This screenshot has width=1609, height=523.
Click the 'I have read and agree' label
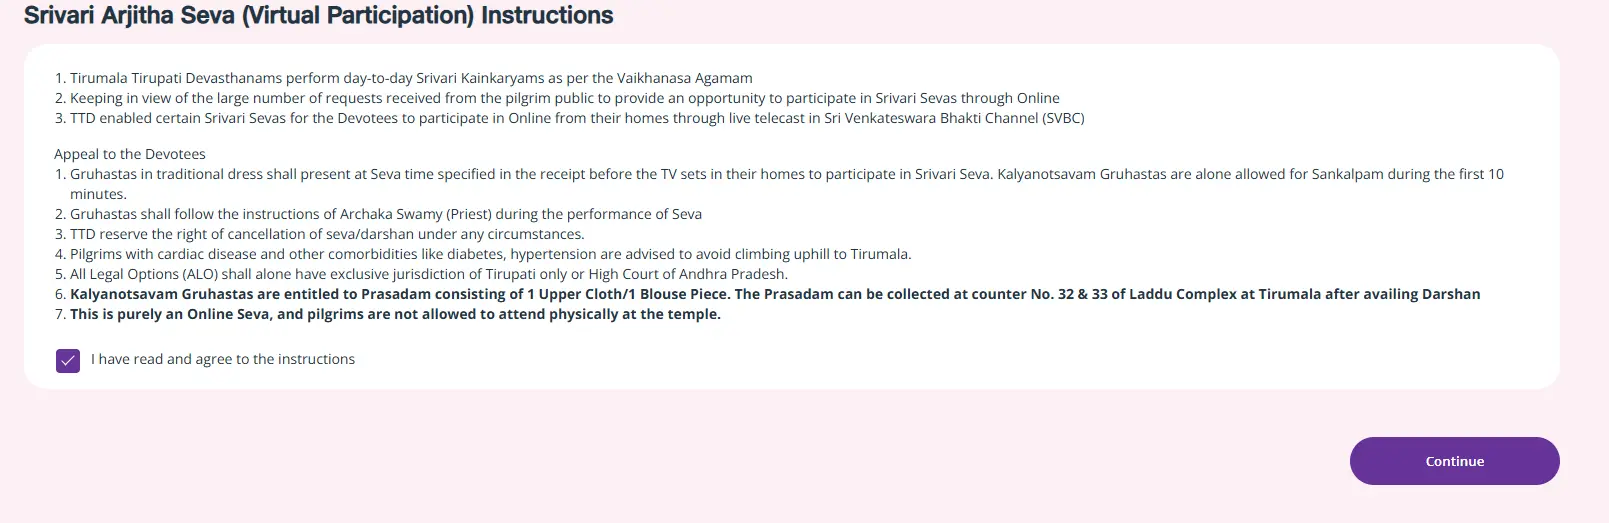coord(223,359)
